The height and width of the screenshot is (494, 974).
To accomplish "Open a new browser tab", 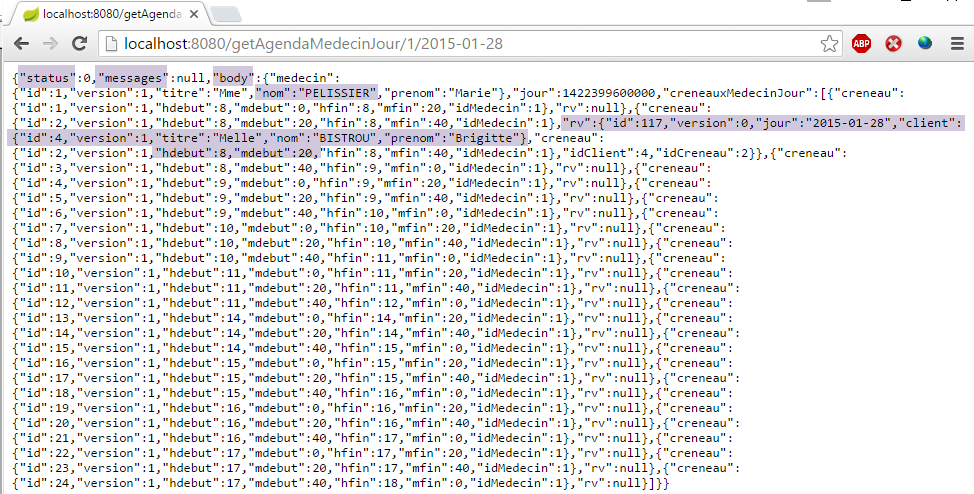I will [x=226, y=14].
